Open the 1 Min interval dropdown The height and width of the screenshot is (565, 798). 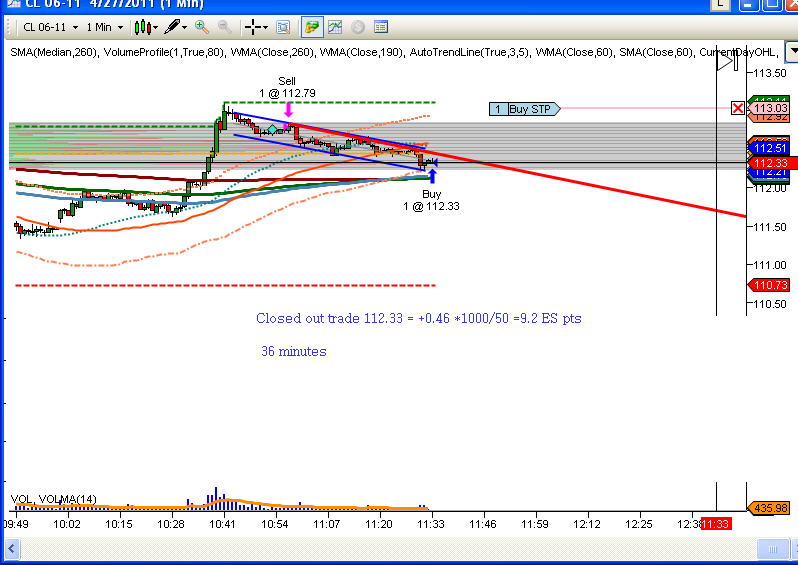[x=104, y=27]
